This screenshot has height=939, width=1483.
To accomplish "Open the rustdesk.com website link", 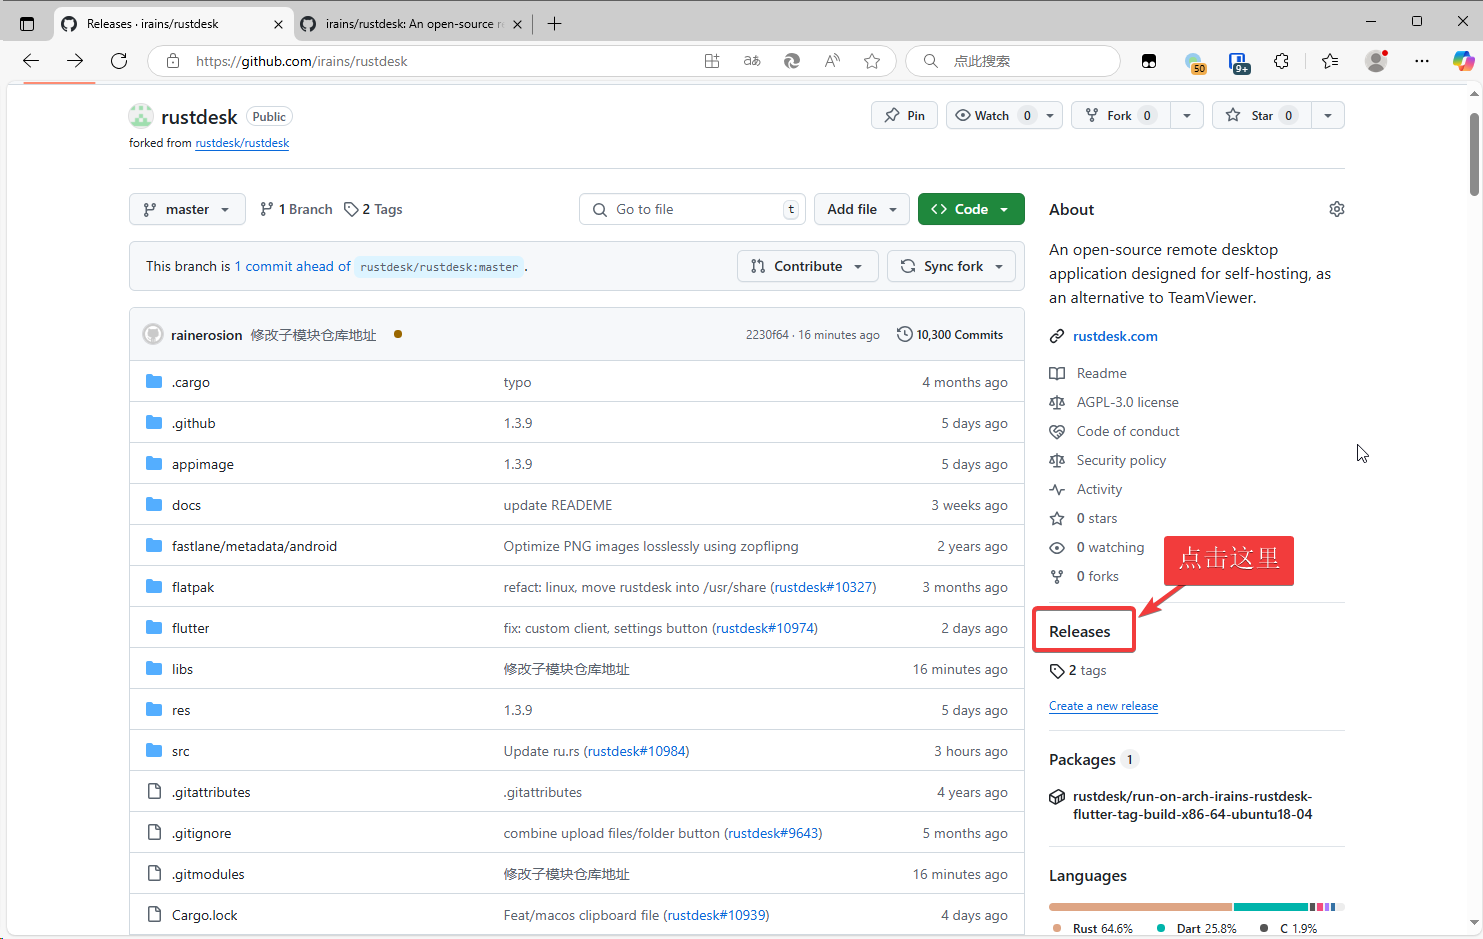I will click(x=1115, y=336).
